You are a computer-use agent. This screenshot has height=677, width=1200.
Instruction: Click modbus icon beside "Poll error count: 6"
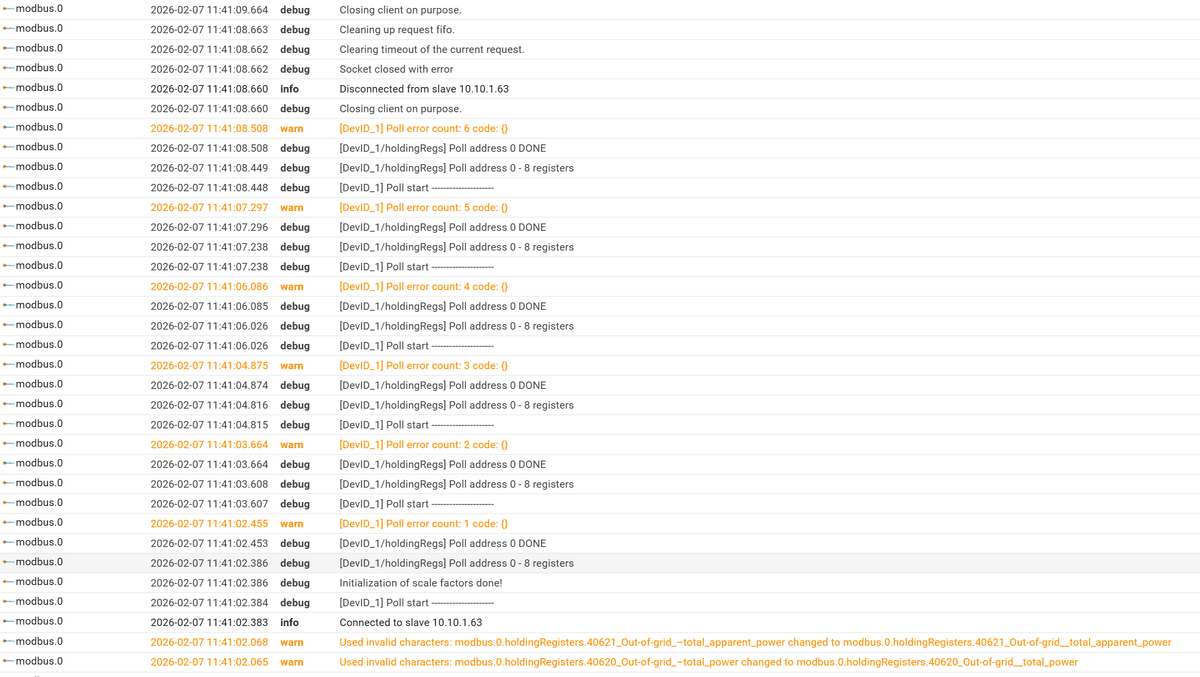tap(8, 128)
